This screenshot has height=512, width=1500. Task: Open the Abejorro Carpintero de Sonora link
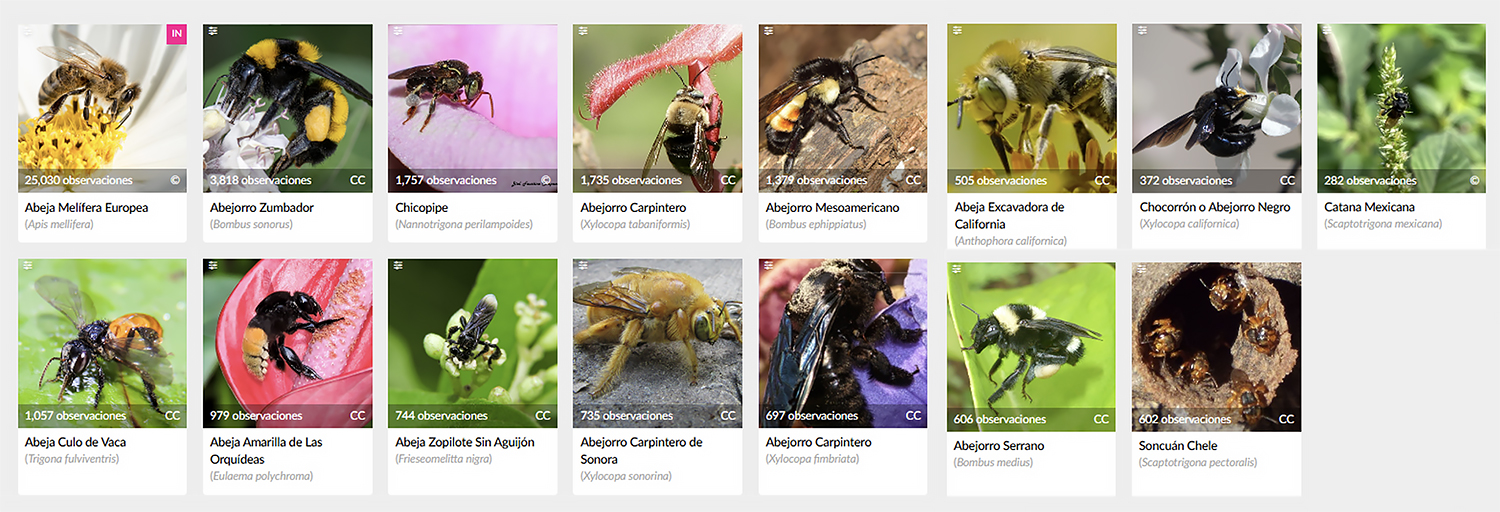[642, 451]
